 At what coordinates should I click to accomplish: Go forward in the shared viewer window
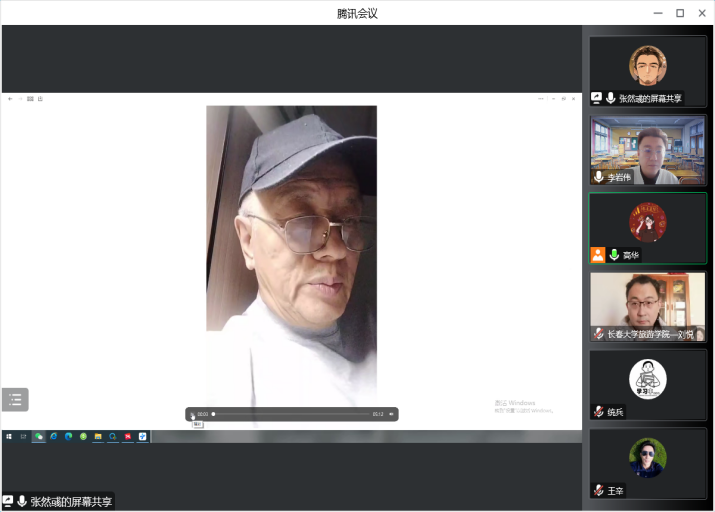click(20, 98)
